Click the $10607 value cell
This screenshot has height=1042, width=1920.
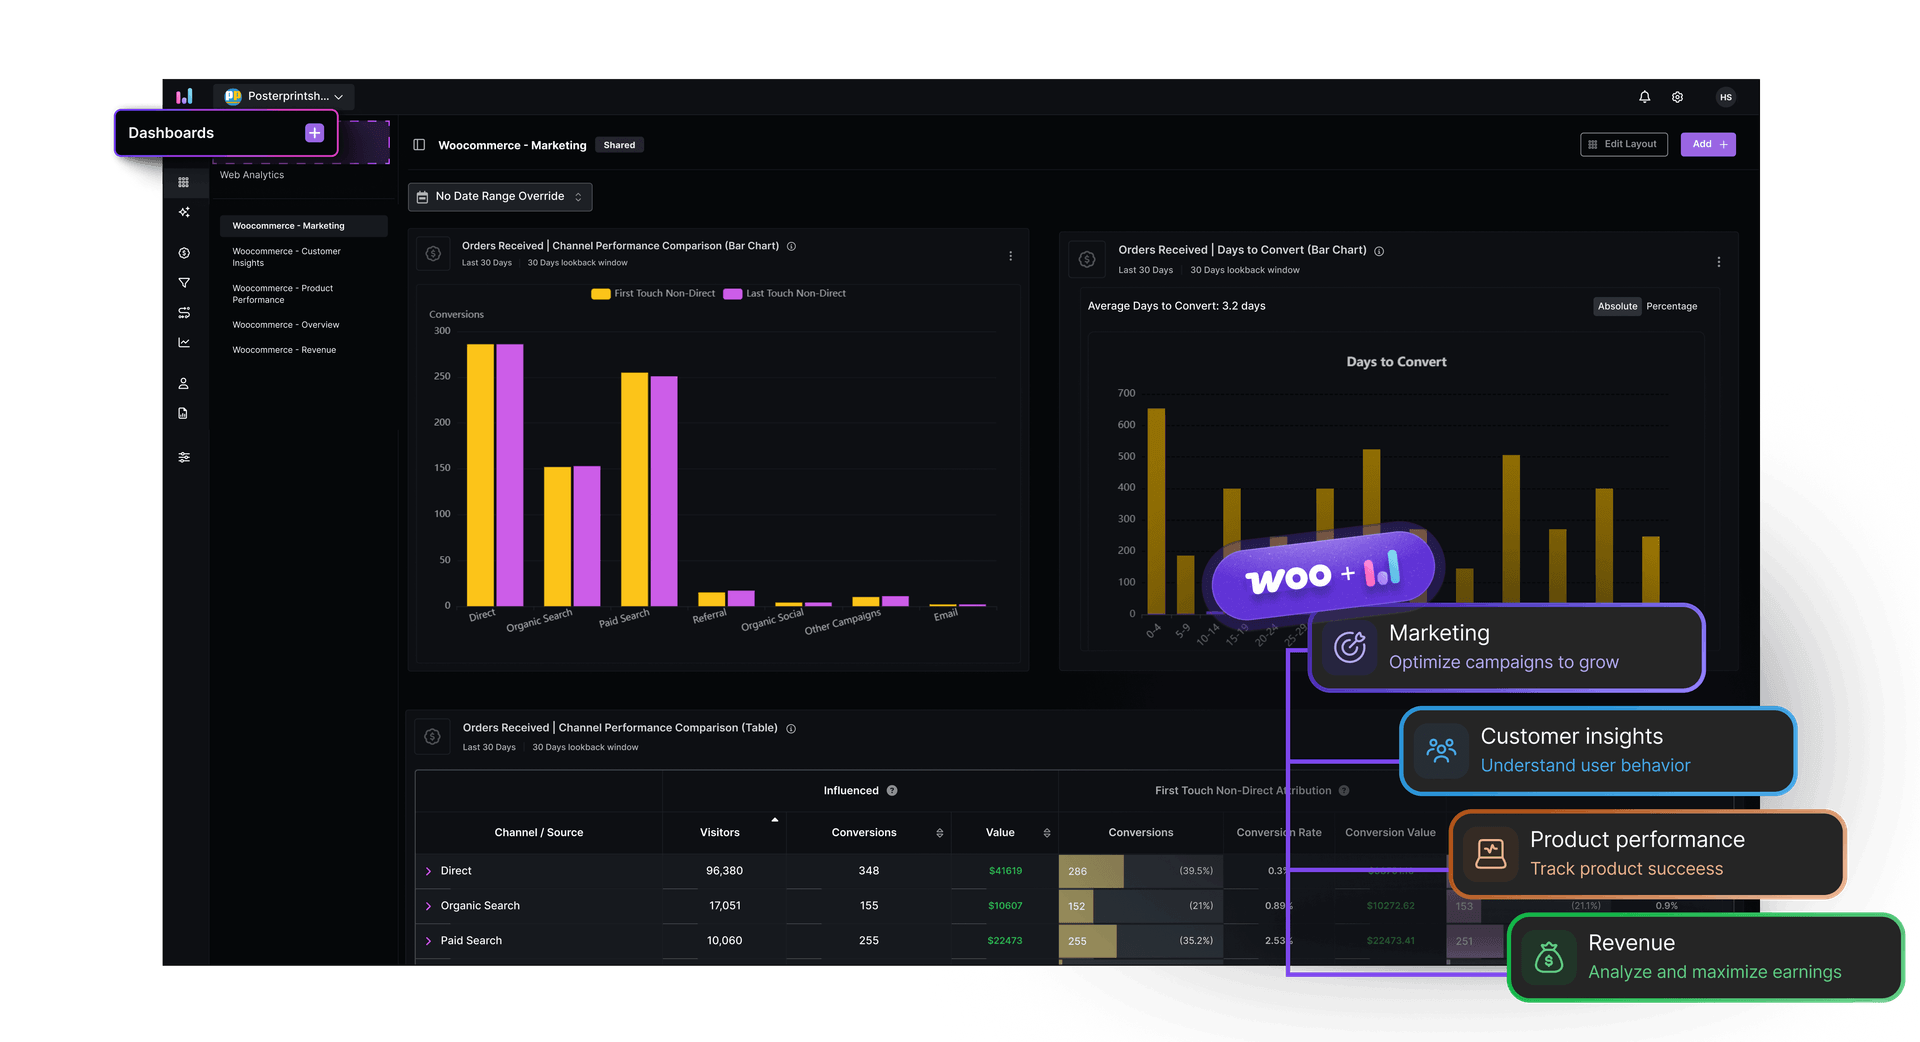click(1005, 907)
